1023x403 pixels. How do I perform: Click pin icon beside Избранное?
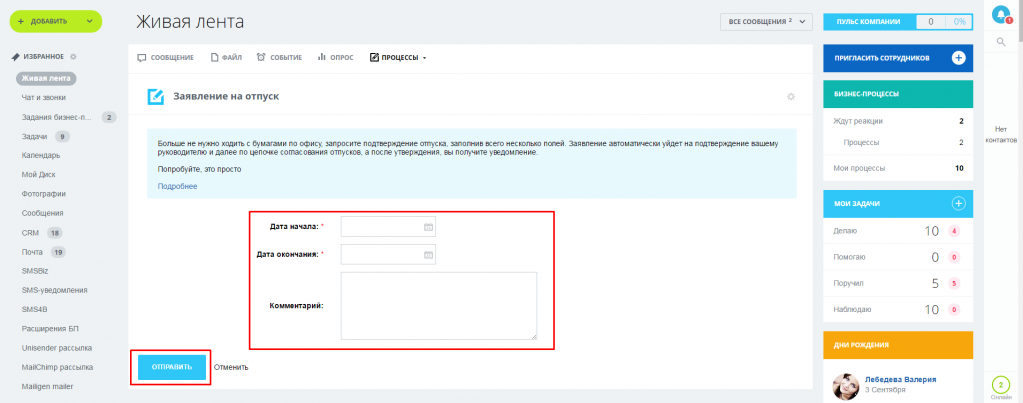coord(16,57)
